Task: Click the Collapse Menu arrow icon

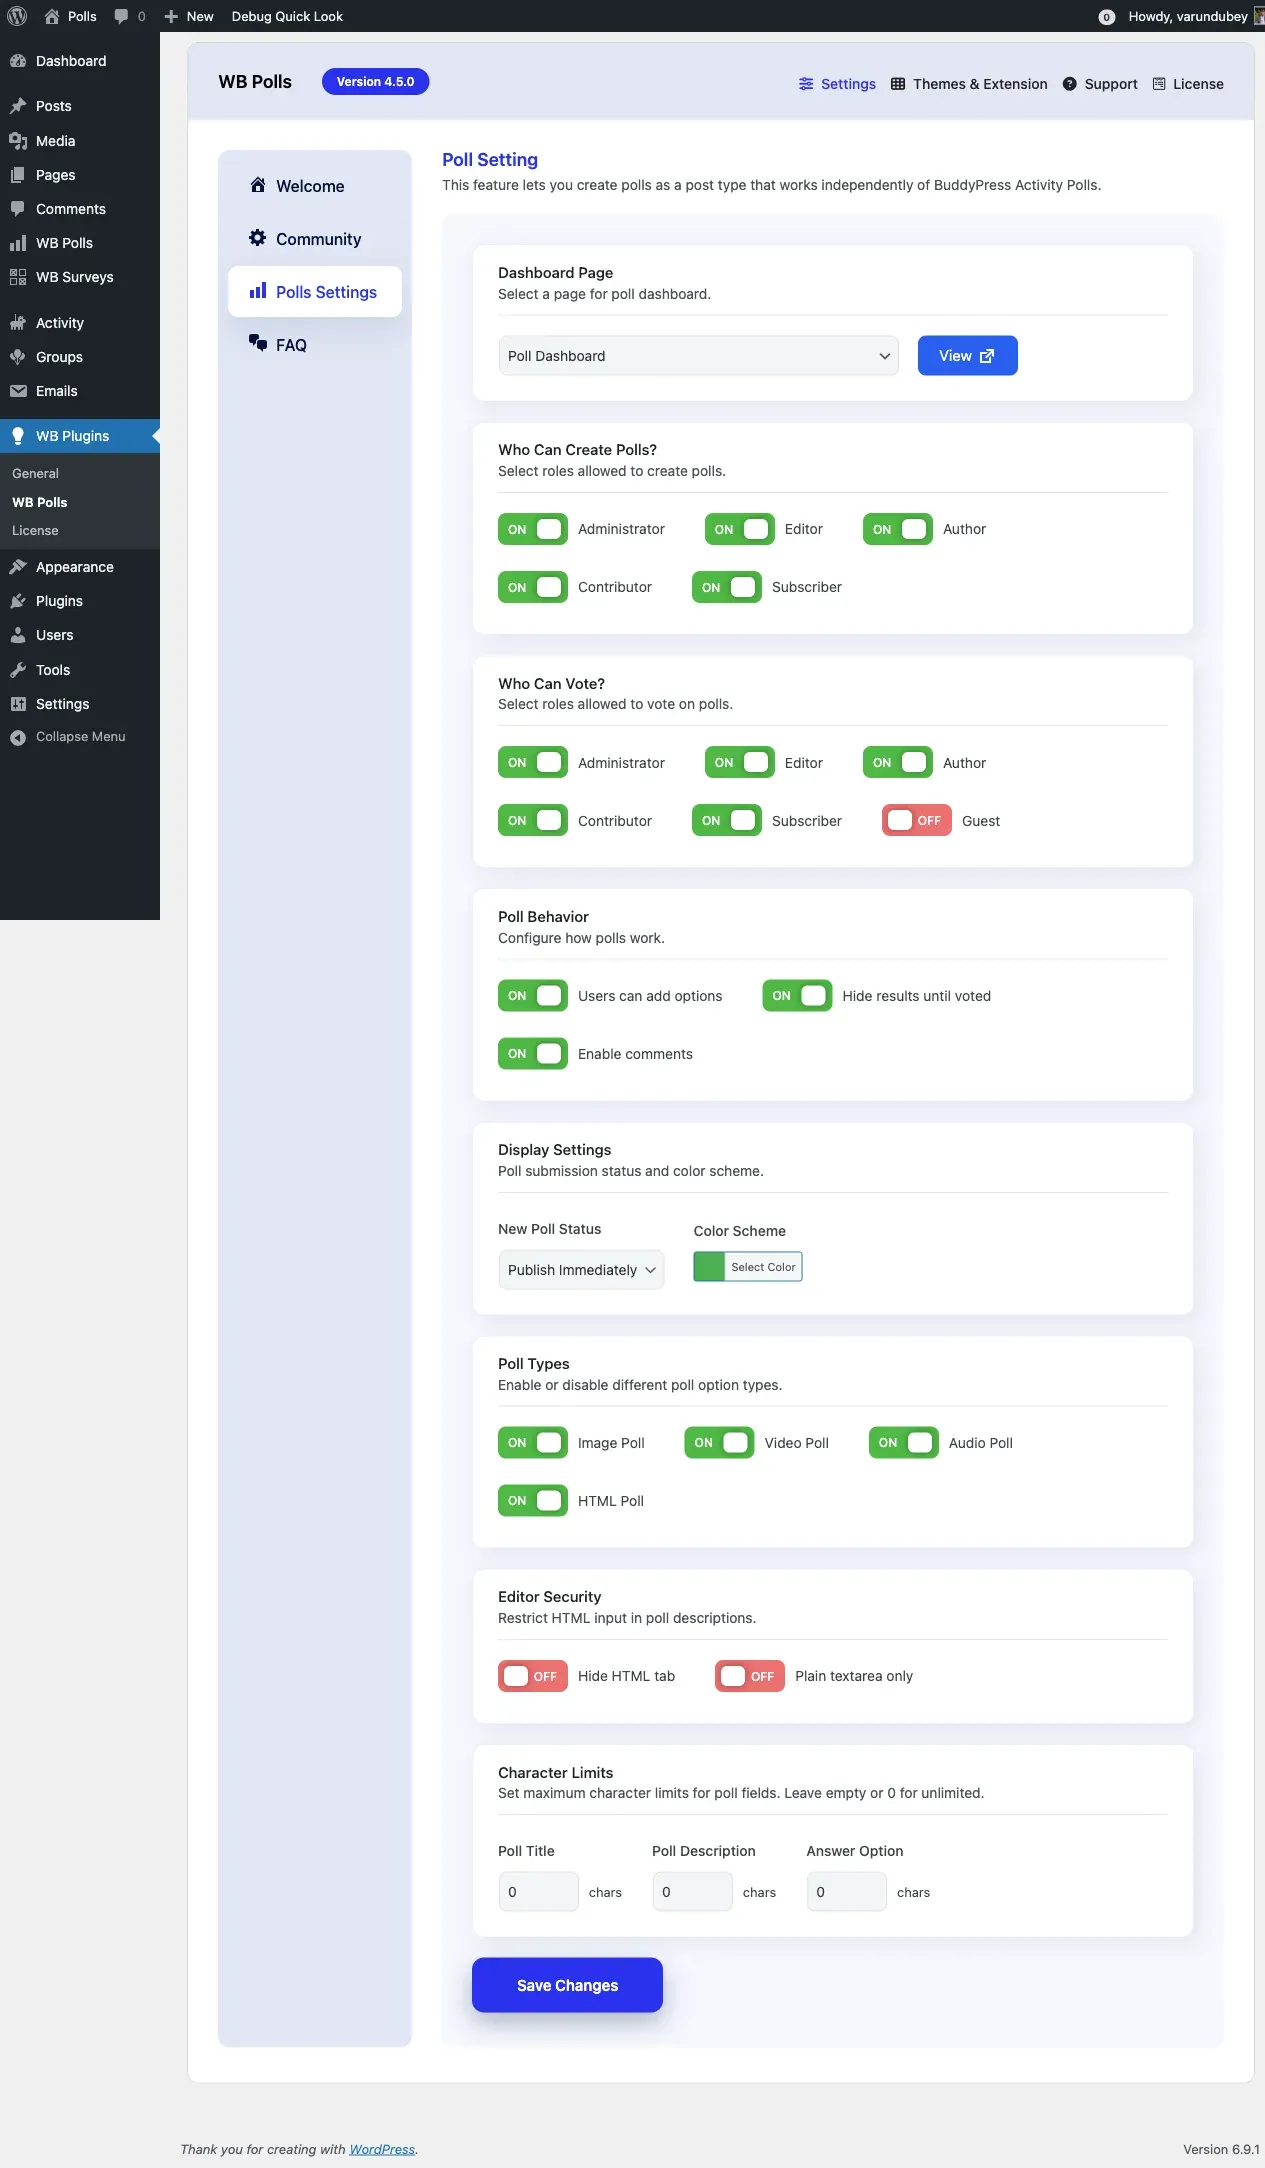Action: [x=18, y=737]
